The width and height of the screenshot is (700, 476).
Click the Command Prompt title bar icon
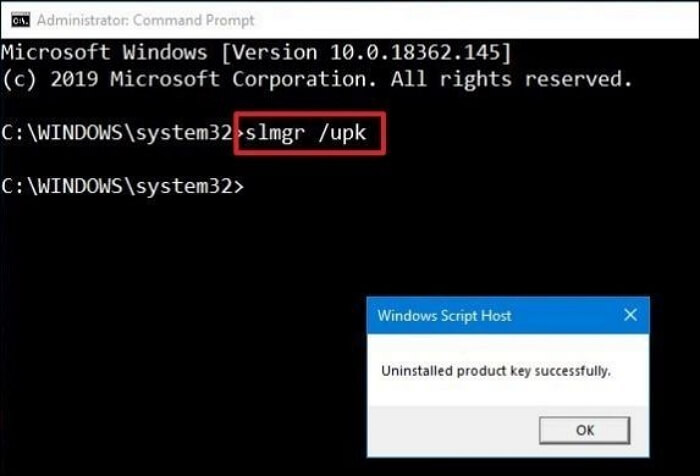pyautogui.click(x=16, y=20)
